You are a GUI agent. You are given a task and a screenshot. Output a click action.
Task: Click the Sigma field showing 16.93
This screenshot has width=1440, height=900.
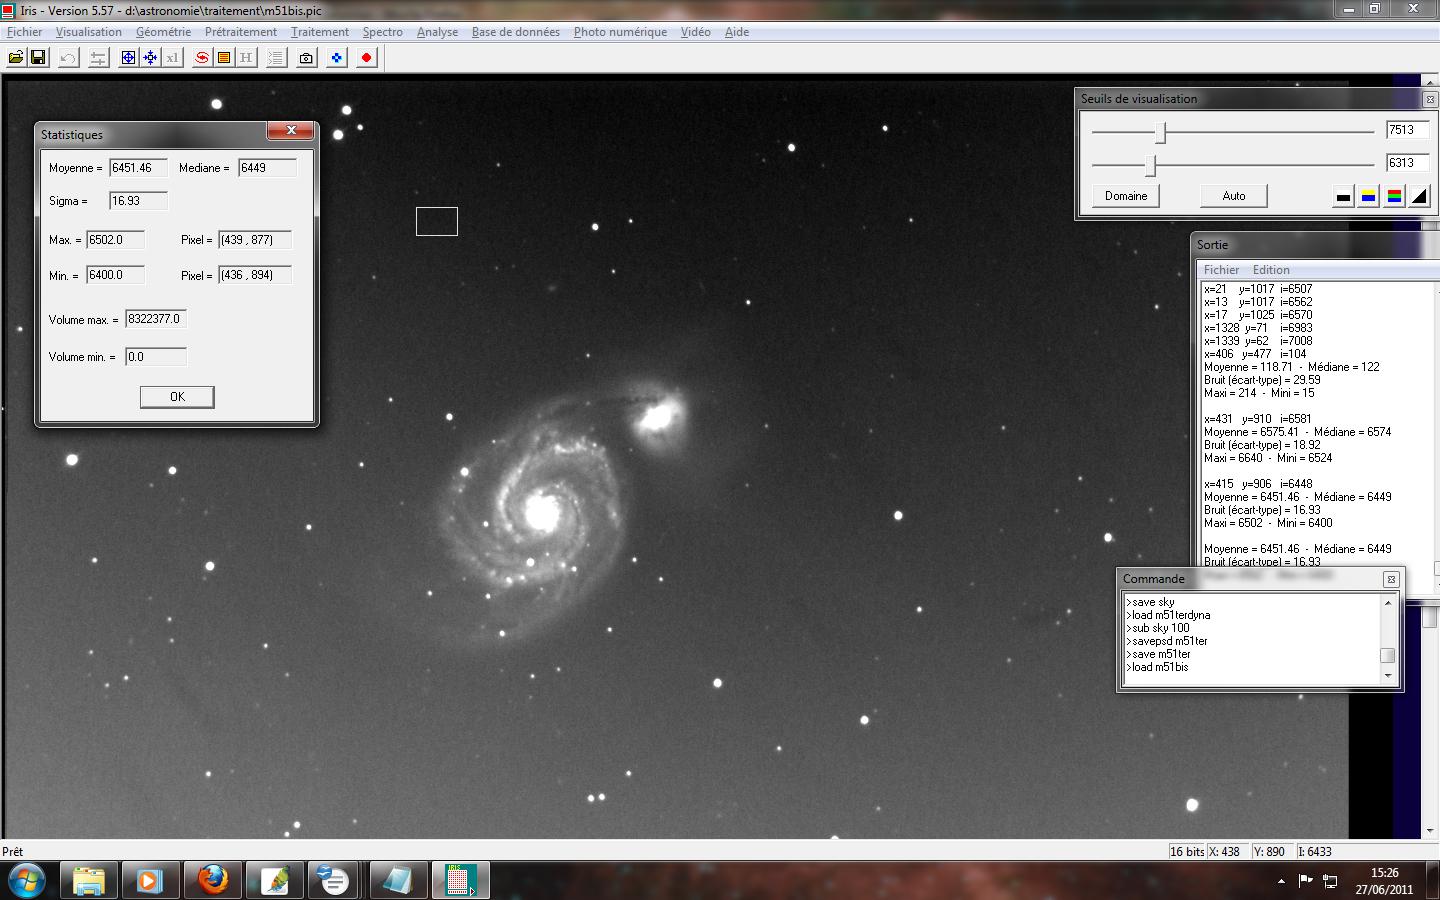click(138, 201)
